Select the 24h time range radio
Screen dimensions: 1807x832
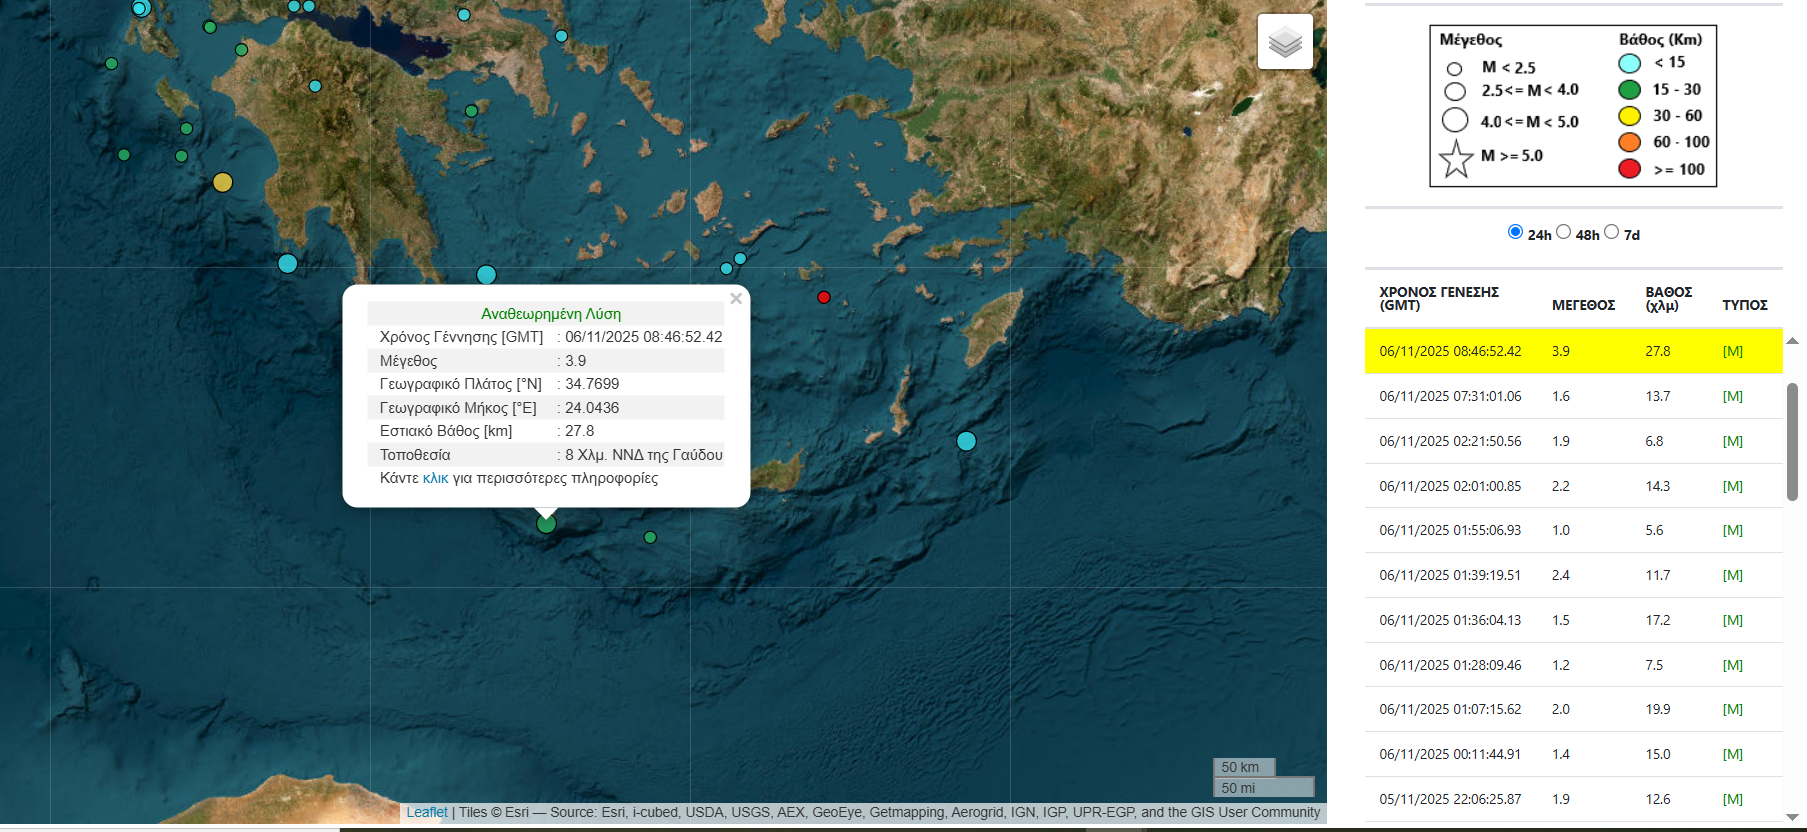pyautogui.click(x=1515, y=232)
